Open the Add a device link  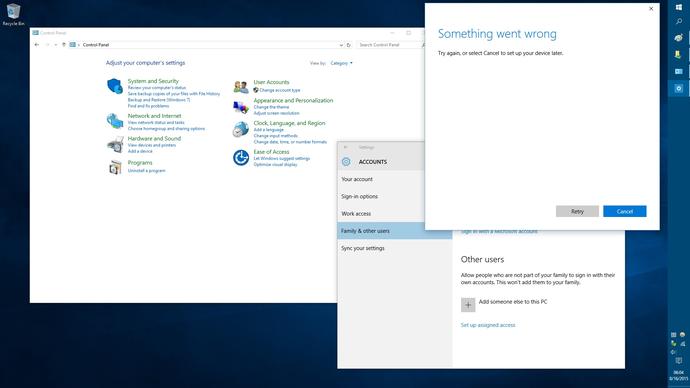[x=140, y=151]
